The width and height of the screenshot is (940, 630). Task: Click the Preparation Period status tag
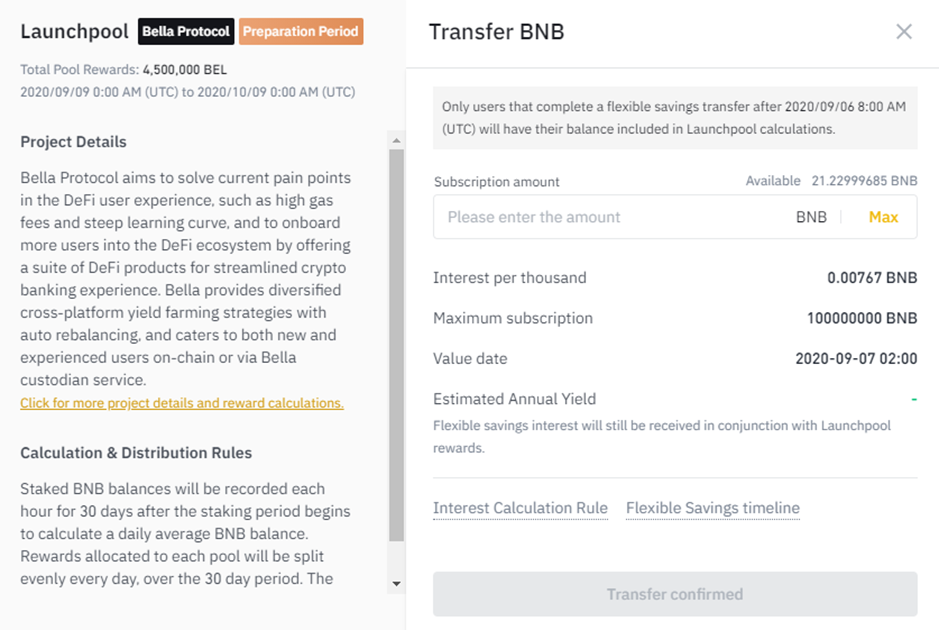point(300,32)
